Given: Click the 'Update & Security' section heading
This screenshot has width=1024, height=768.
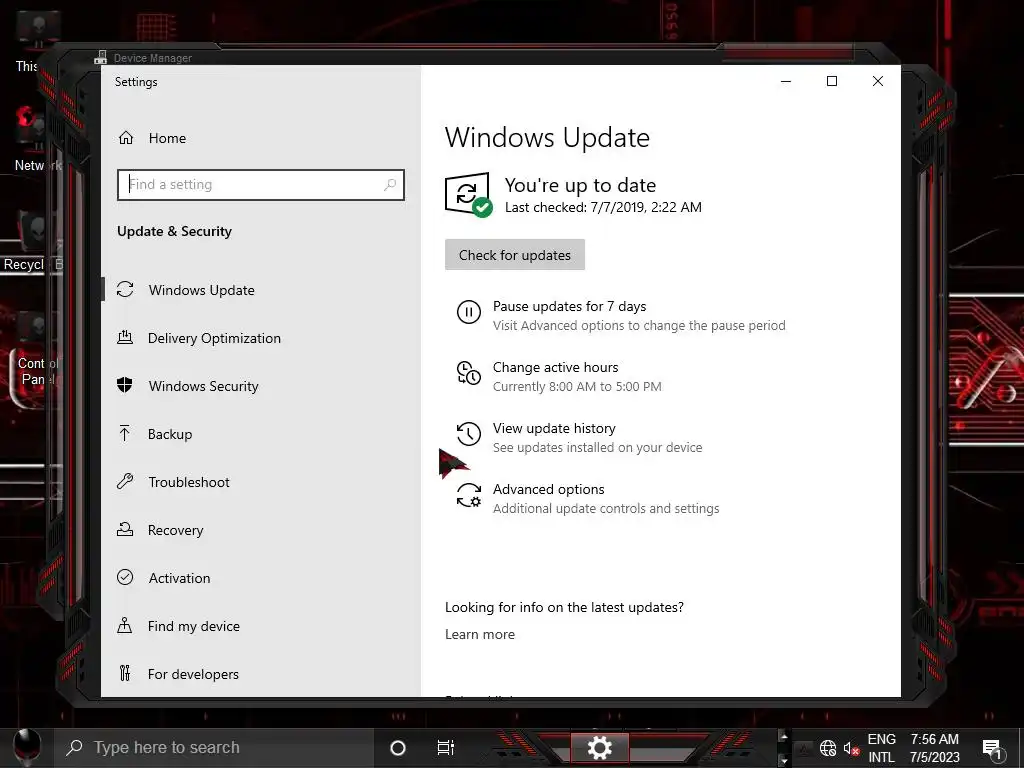Looking at the screenshot, I should pyautogui.click(x=174, y=231).
